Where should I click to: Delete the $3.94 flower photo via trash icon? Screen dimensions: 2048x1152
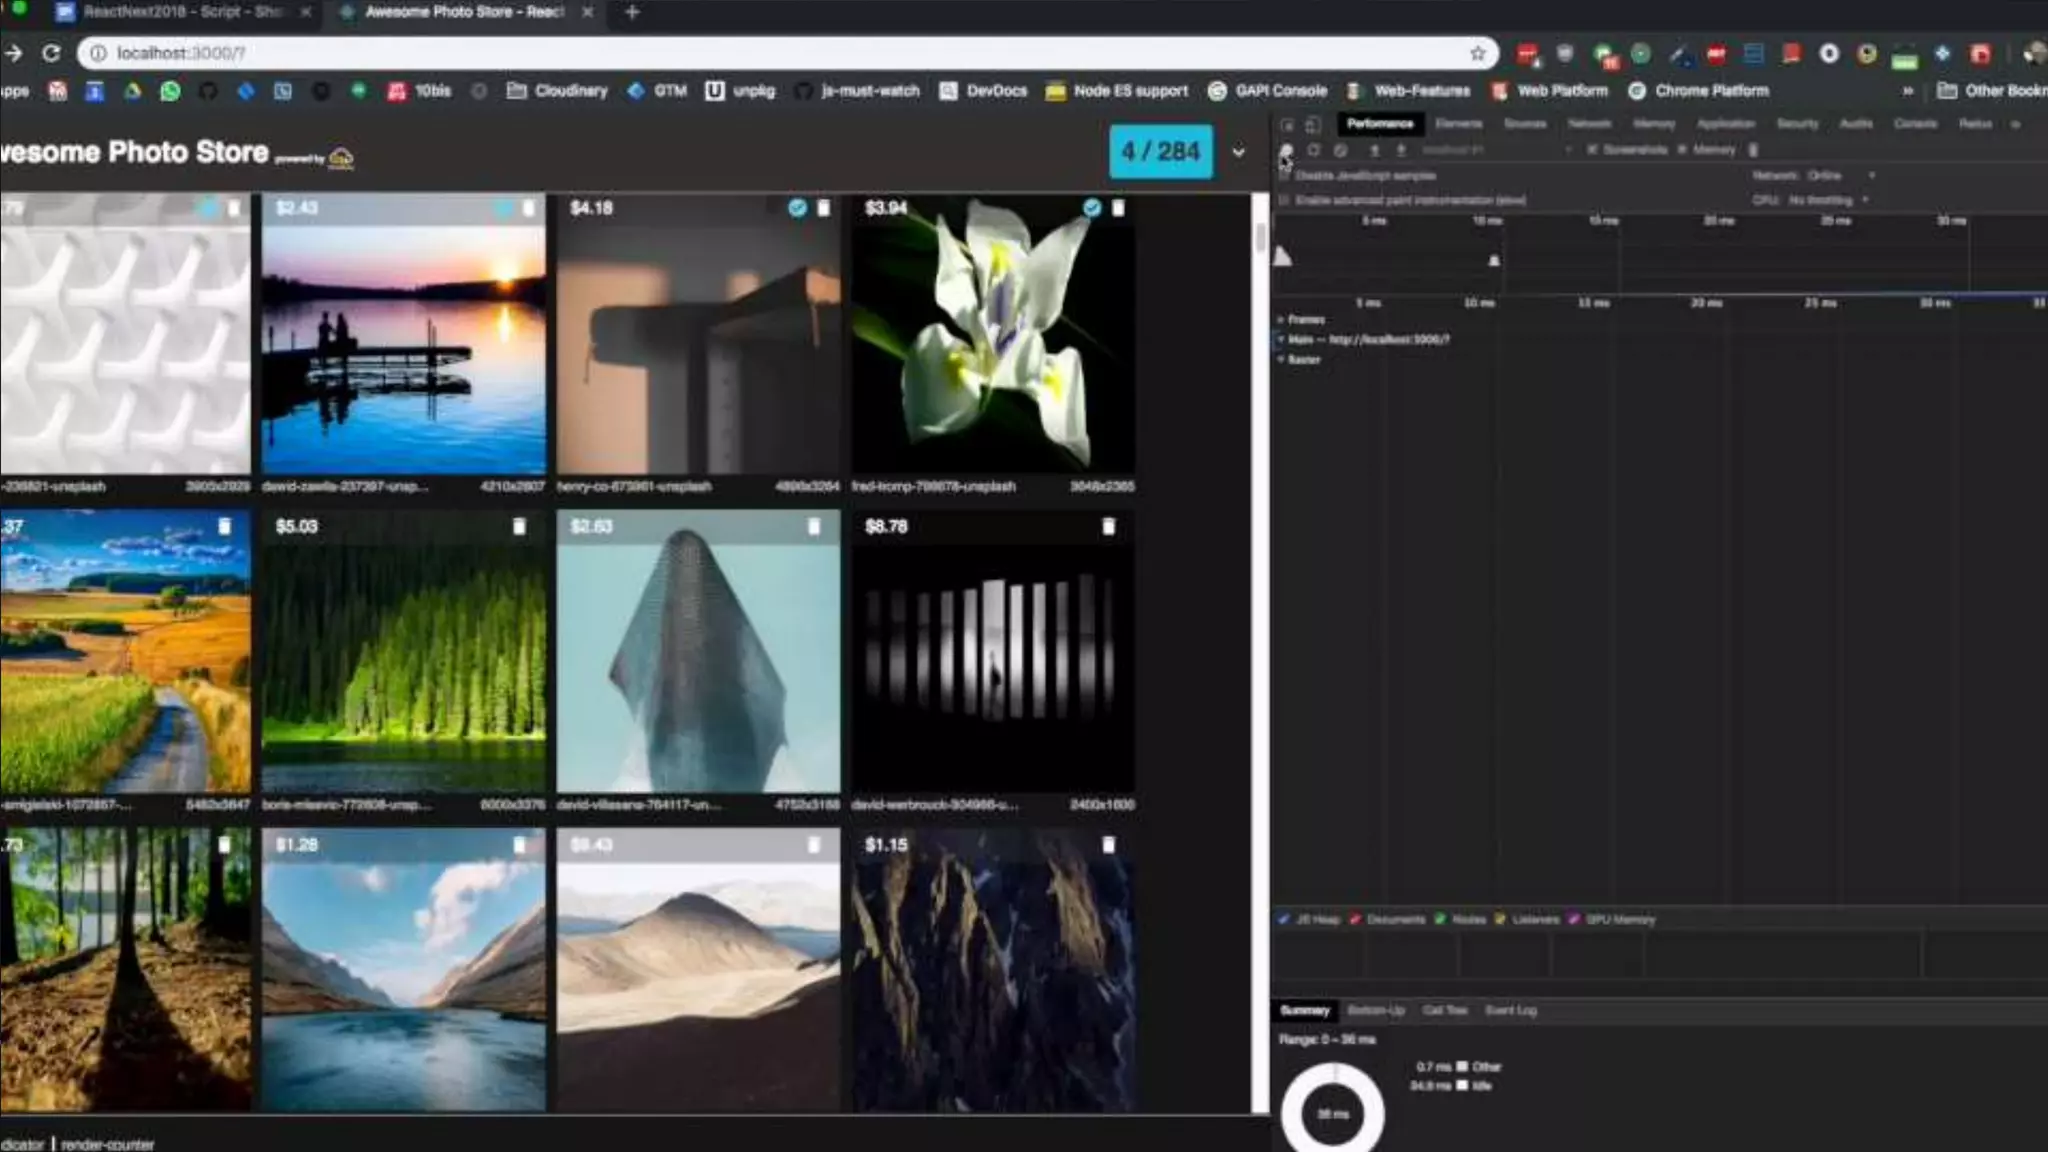pyautogui.click(x=1118, y=208)
